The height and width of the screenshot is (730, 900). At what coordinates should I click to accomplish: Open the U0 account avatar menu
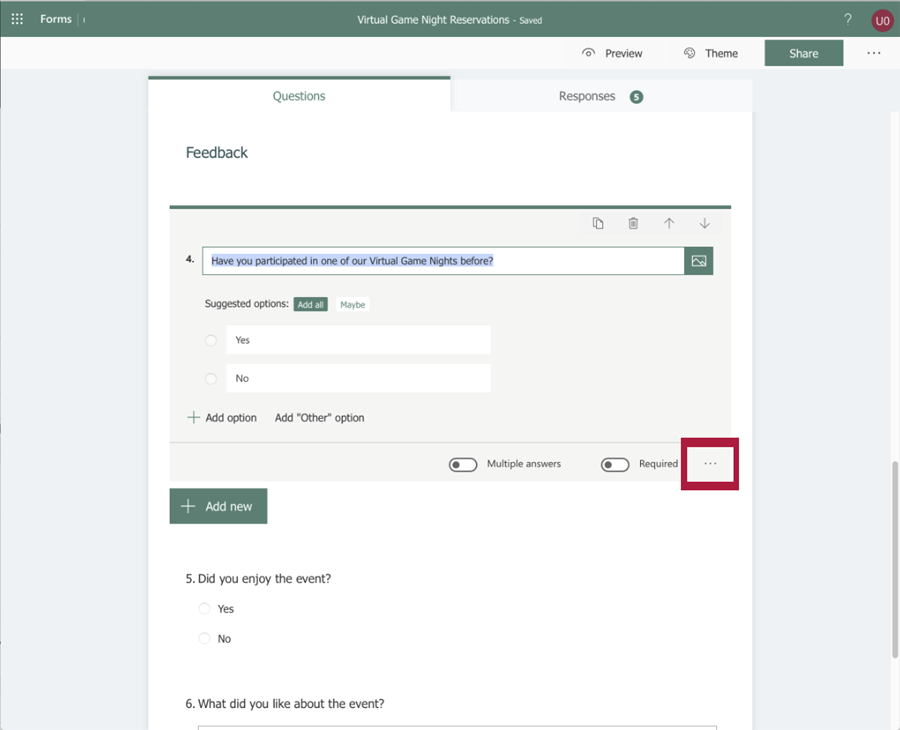tap(880, 19)
